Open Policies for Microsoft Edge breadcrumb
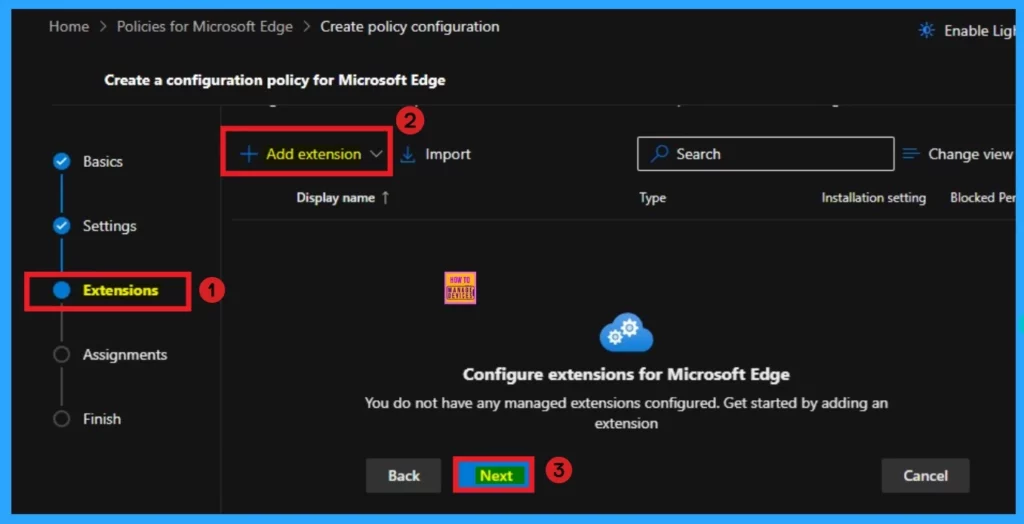Viewport: 1024px width, 524px height. click(204, 27)
